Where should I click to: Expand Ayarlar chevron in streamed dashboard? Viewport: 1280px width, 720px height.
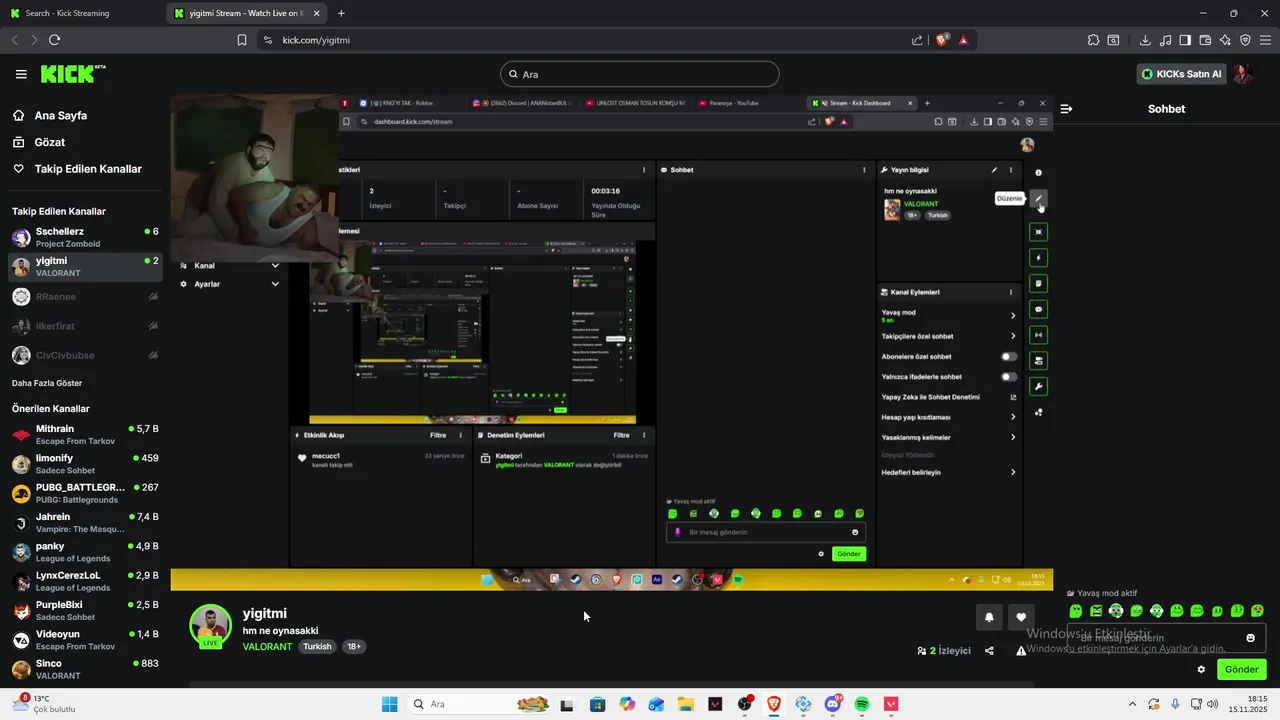point(275,284)
